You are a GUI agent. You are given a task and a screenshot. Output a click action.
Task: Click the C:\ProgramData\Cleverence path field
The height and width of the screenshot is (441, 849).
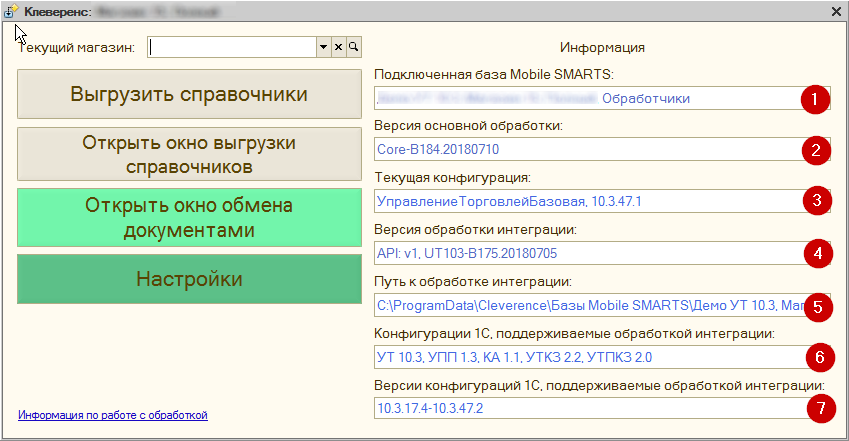602,305
